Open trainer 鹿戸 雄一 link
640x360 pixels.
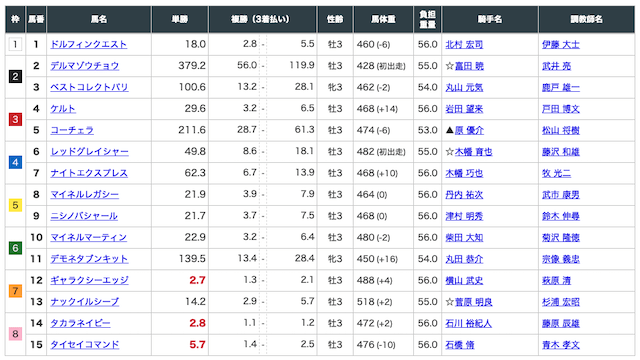pyautogui.click(x=561, y=87)
